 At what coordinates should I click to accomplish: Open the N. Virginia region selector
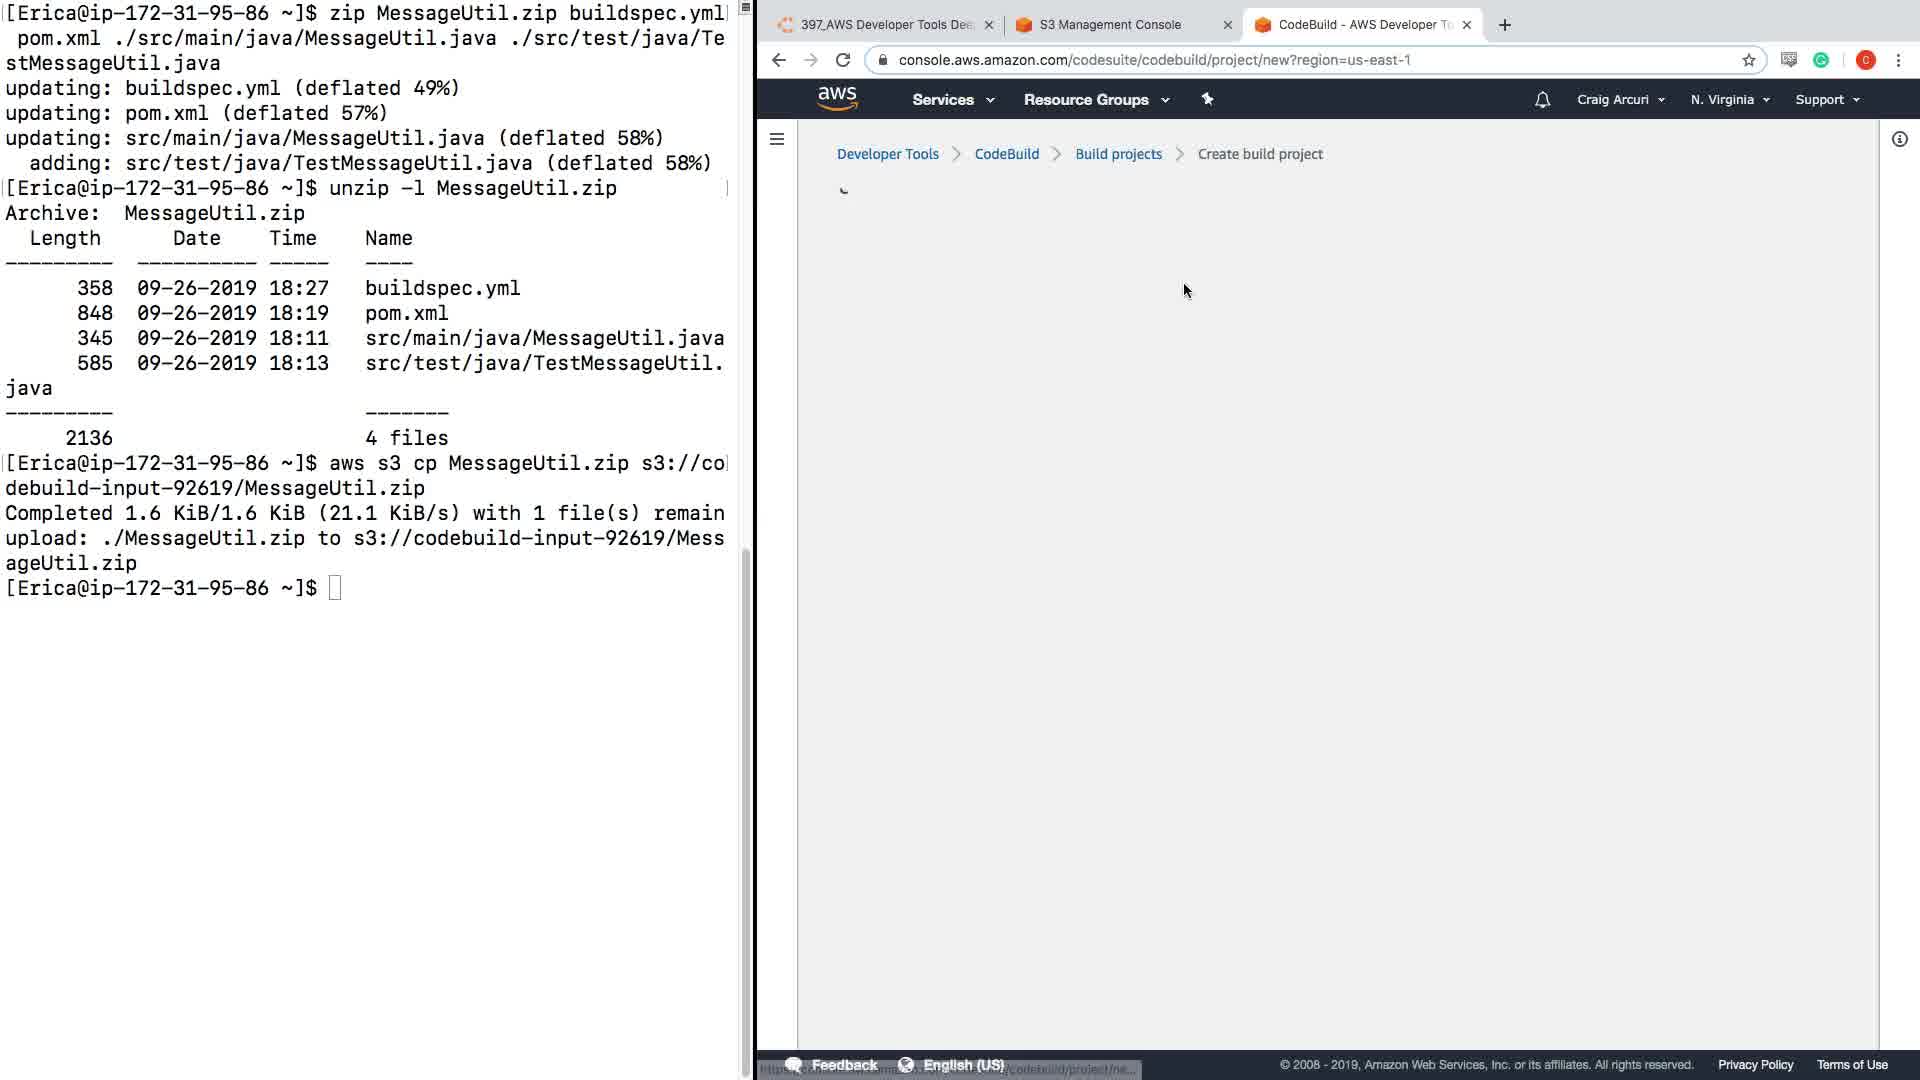pyautogui.click(x=1730, y=100)
